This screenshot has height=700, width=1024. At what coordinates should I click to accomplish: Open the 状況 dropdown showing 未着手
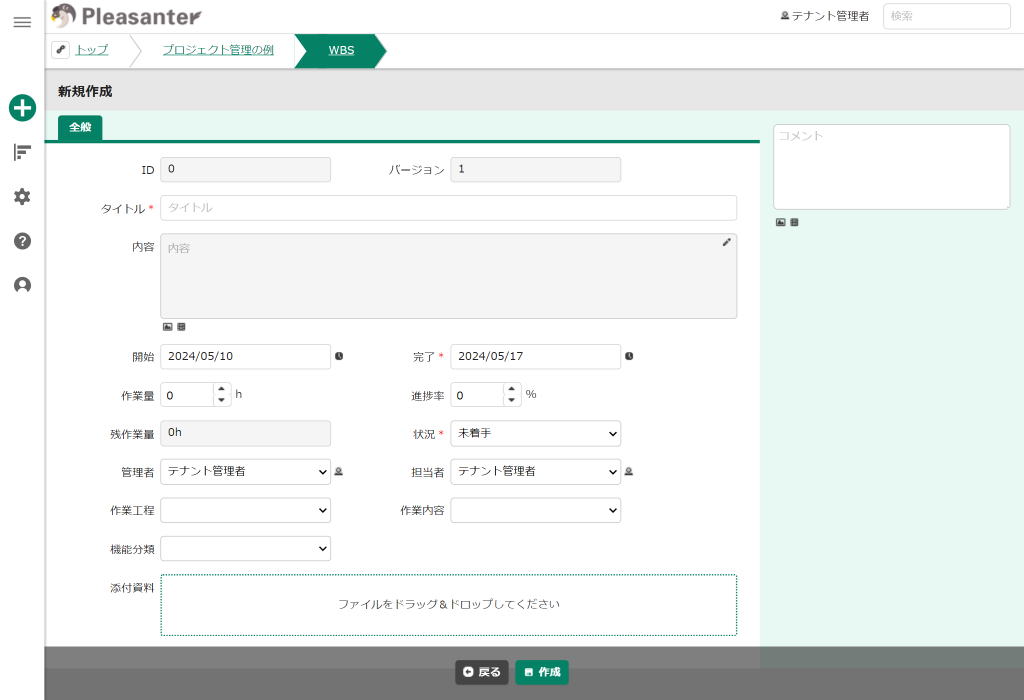click(x=536, y=434)
